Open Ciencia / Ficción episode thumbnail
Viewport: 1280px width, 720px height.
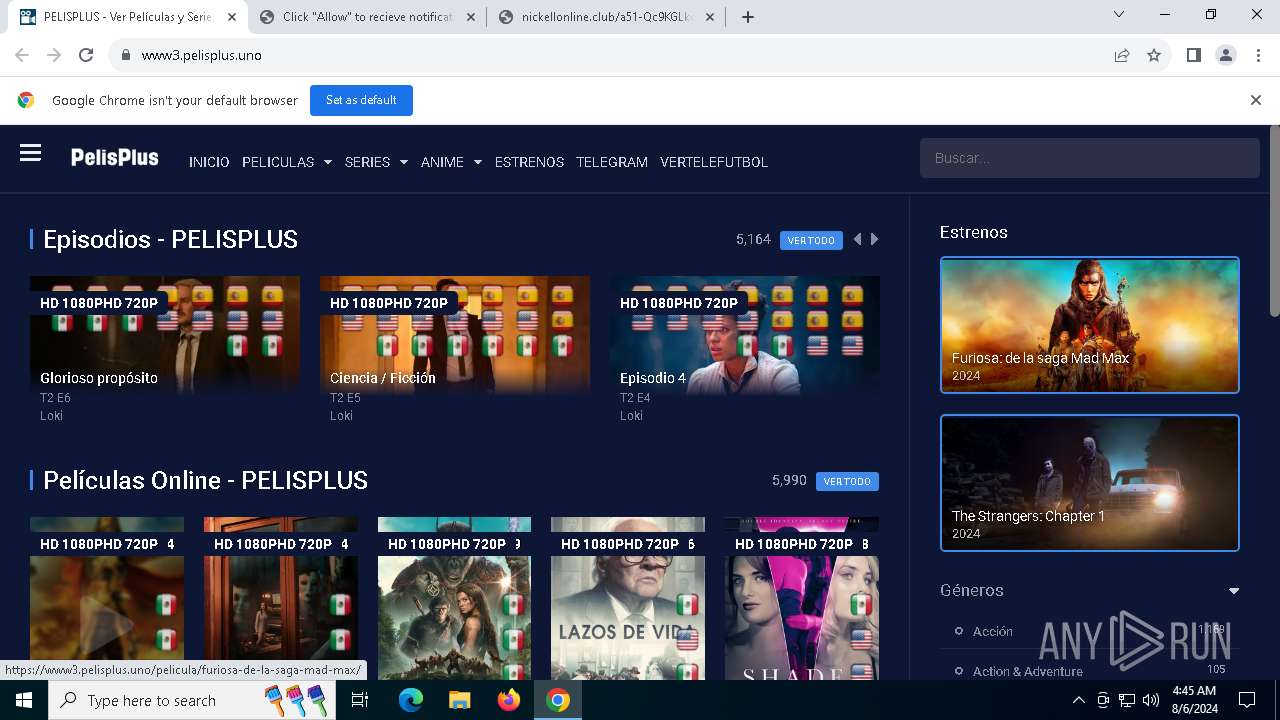point(455,336)
